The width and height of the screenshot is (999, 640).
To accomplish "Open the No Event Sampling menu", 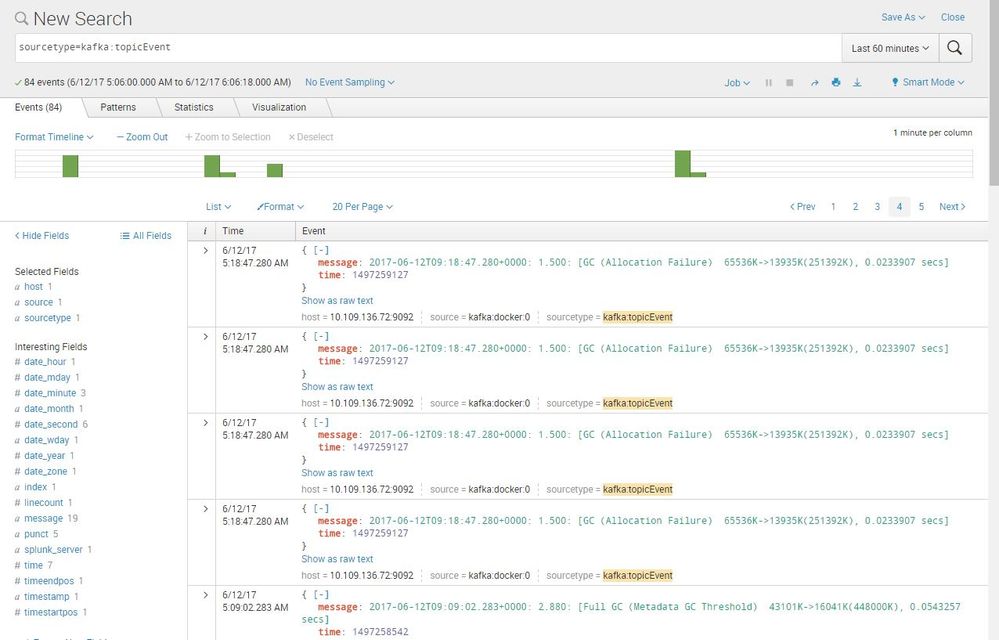I will point(349,82).
